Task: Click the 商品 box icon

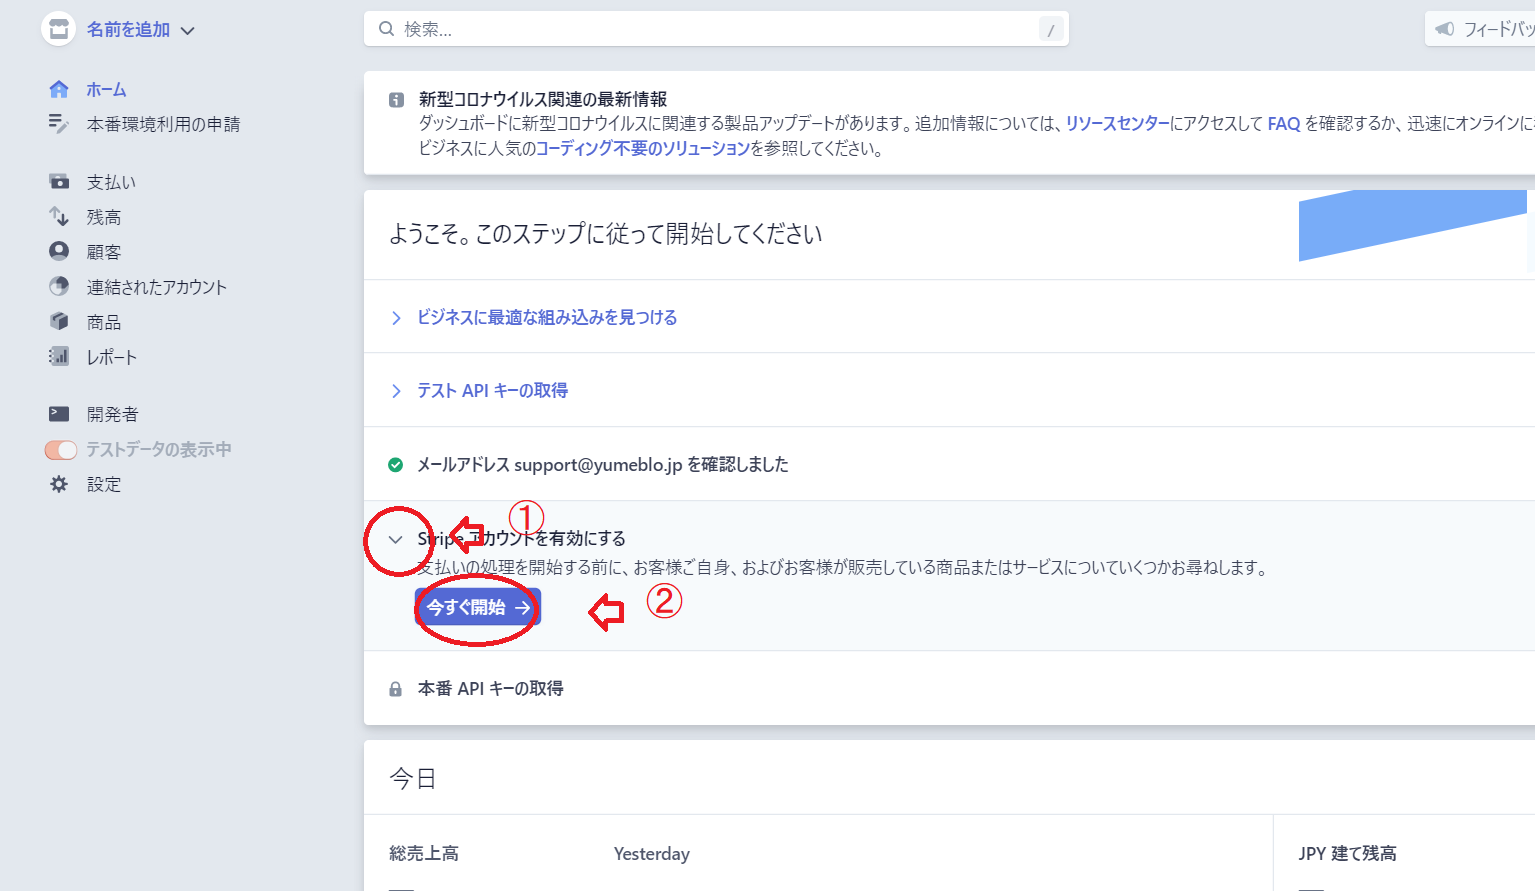Action: pos(59,321)
